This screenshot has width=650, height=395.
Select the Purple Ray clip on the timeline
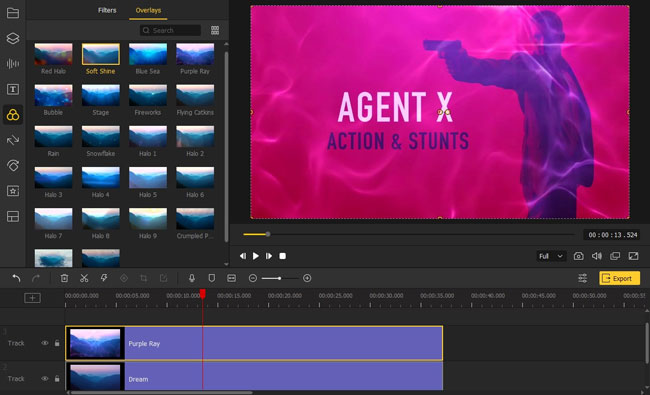point(254,343)
